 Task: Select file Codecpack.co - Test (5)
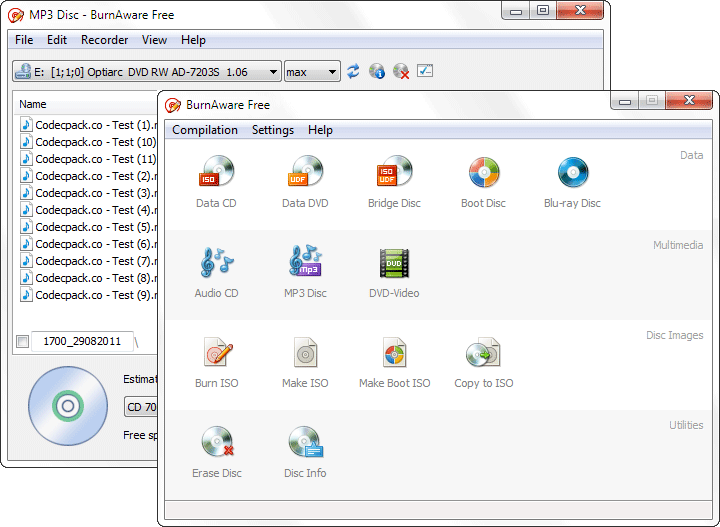(88, 227)
